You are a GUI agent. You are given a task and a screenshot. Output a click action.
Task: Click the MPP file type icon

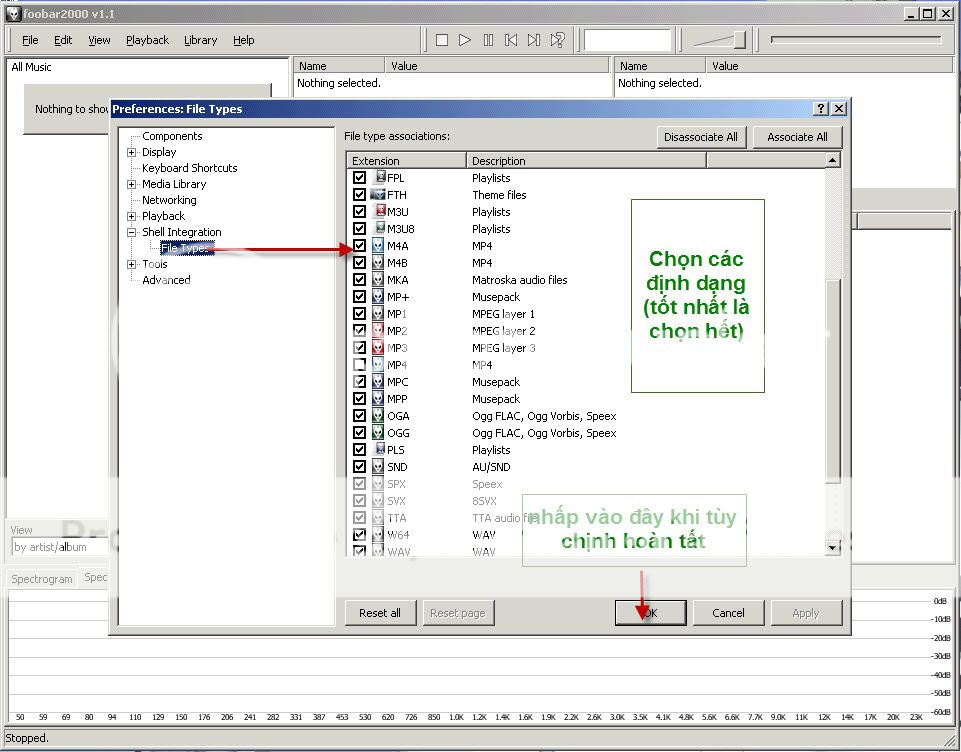pyautogui.click(x=378, y=399)
